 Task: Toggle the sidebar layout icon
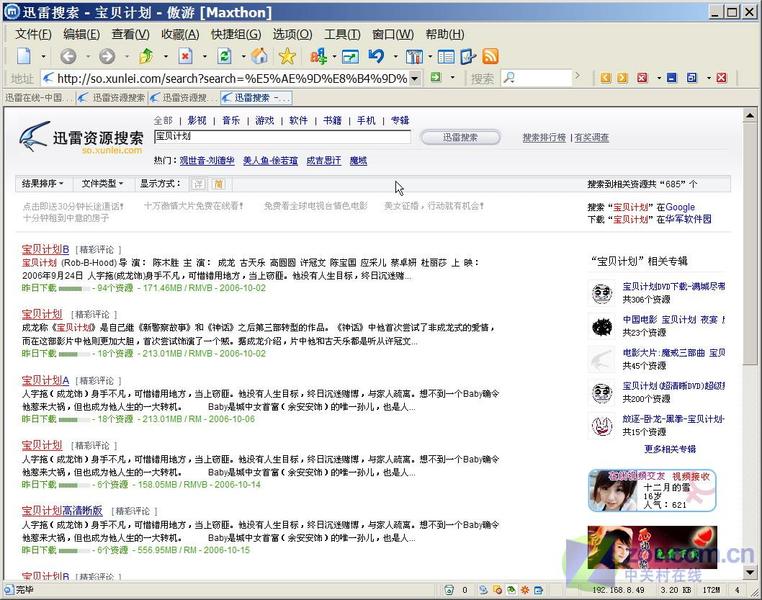[446, 57]
